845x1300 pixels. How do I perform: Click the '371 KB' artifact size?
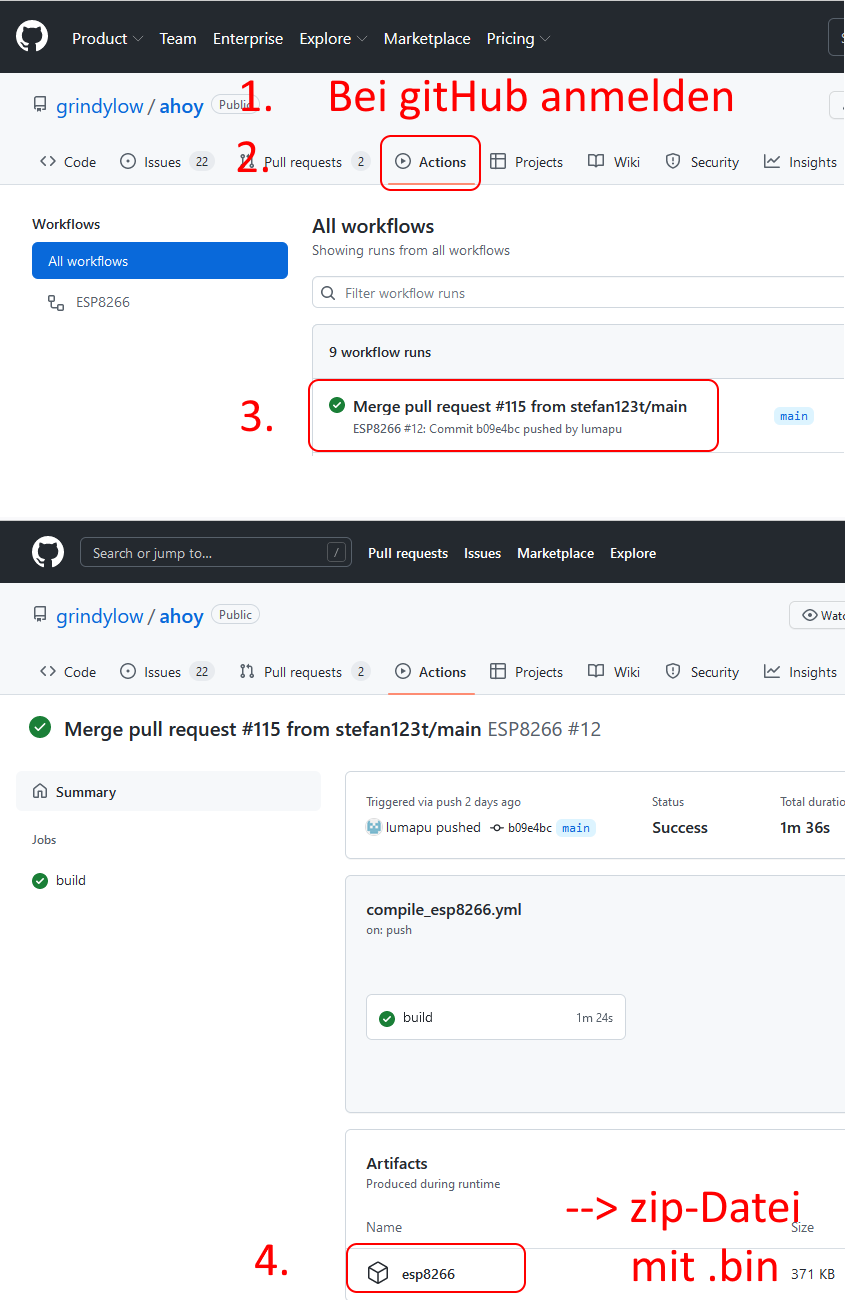(x=813, y=1273)
